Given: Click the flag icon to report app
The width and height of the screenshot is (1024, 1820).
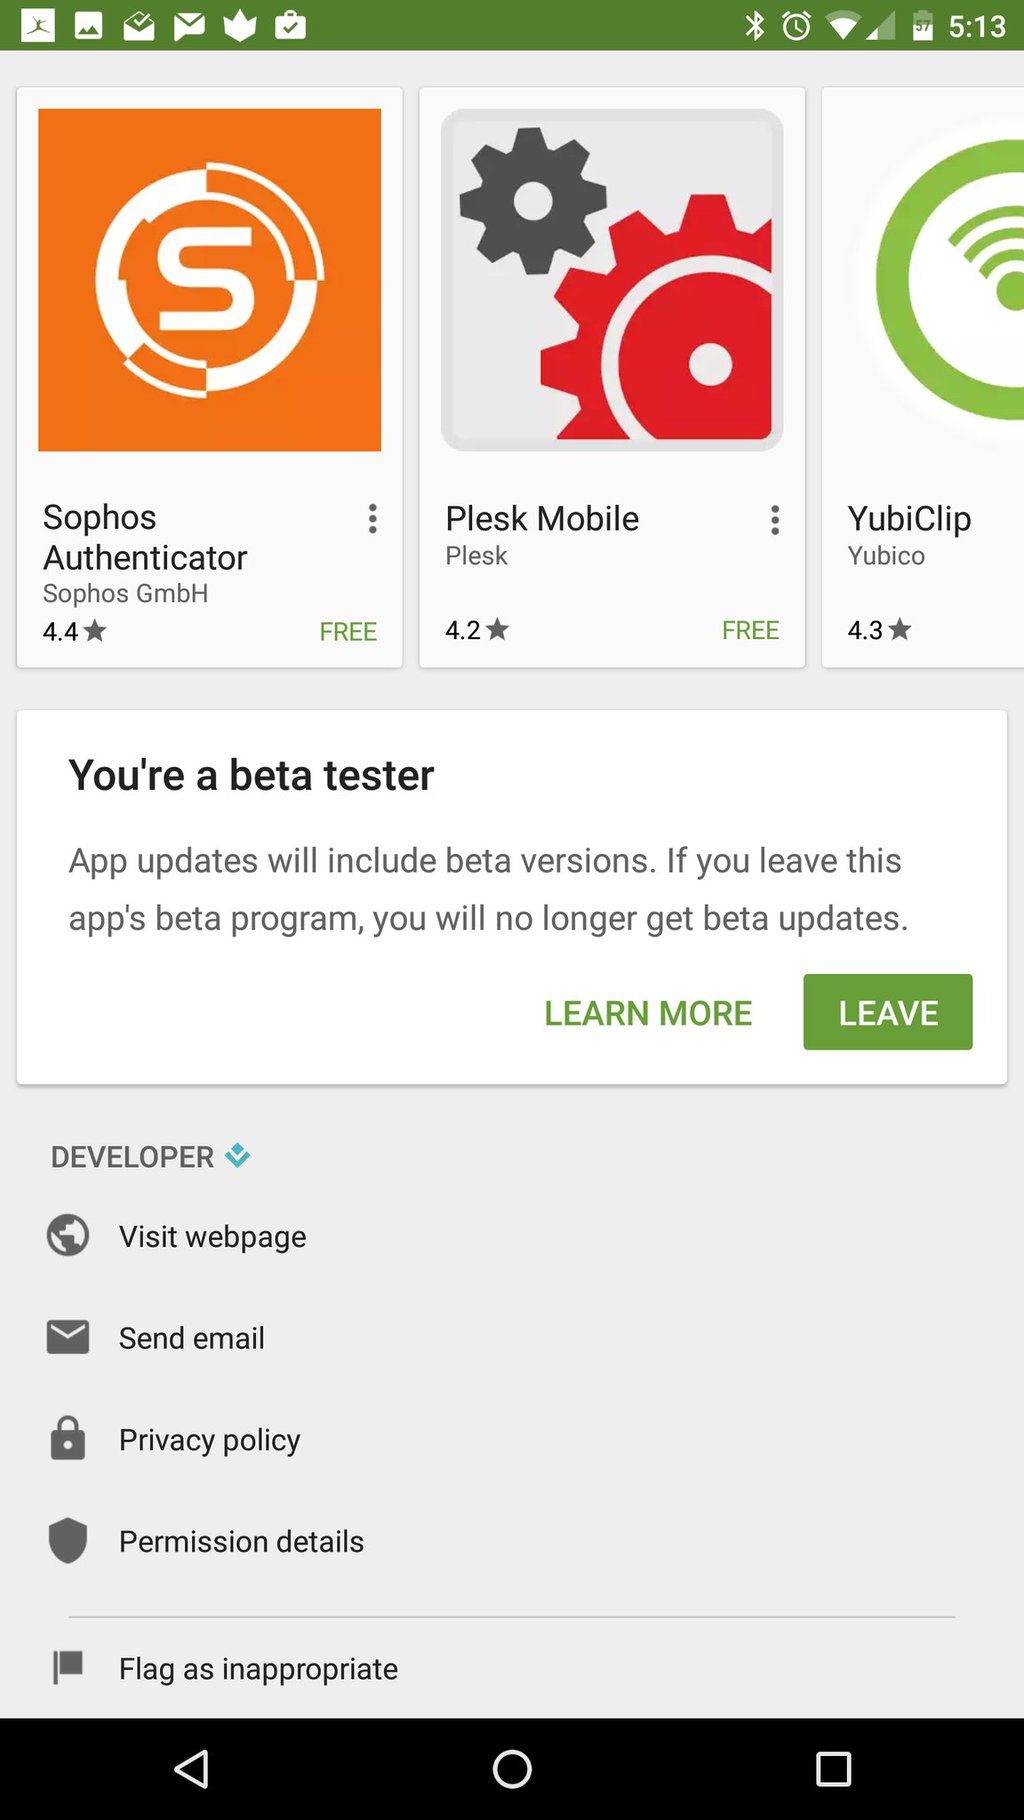Looking at the screenshot, I should point(68,1667).
